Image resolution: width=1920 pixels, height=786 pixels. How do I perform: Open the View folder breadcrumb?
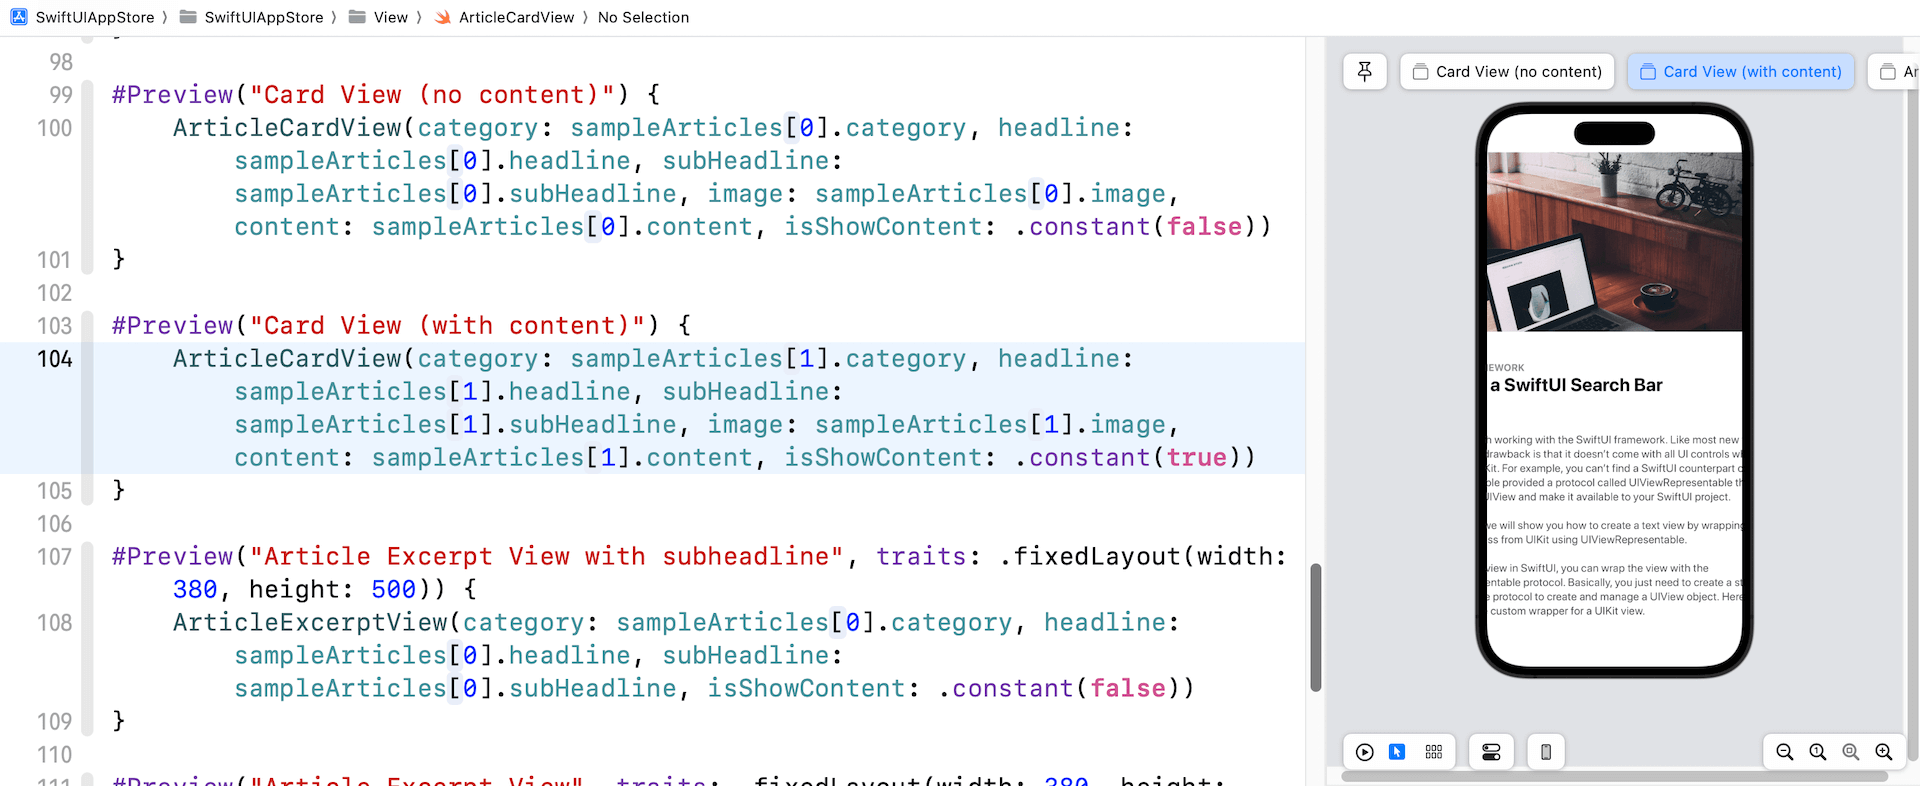click(391, 17)
